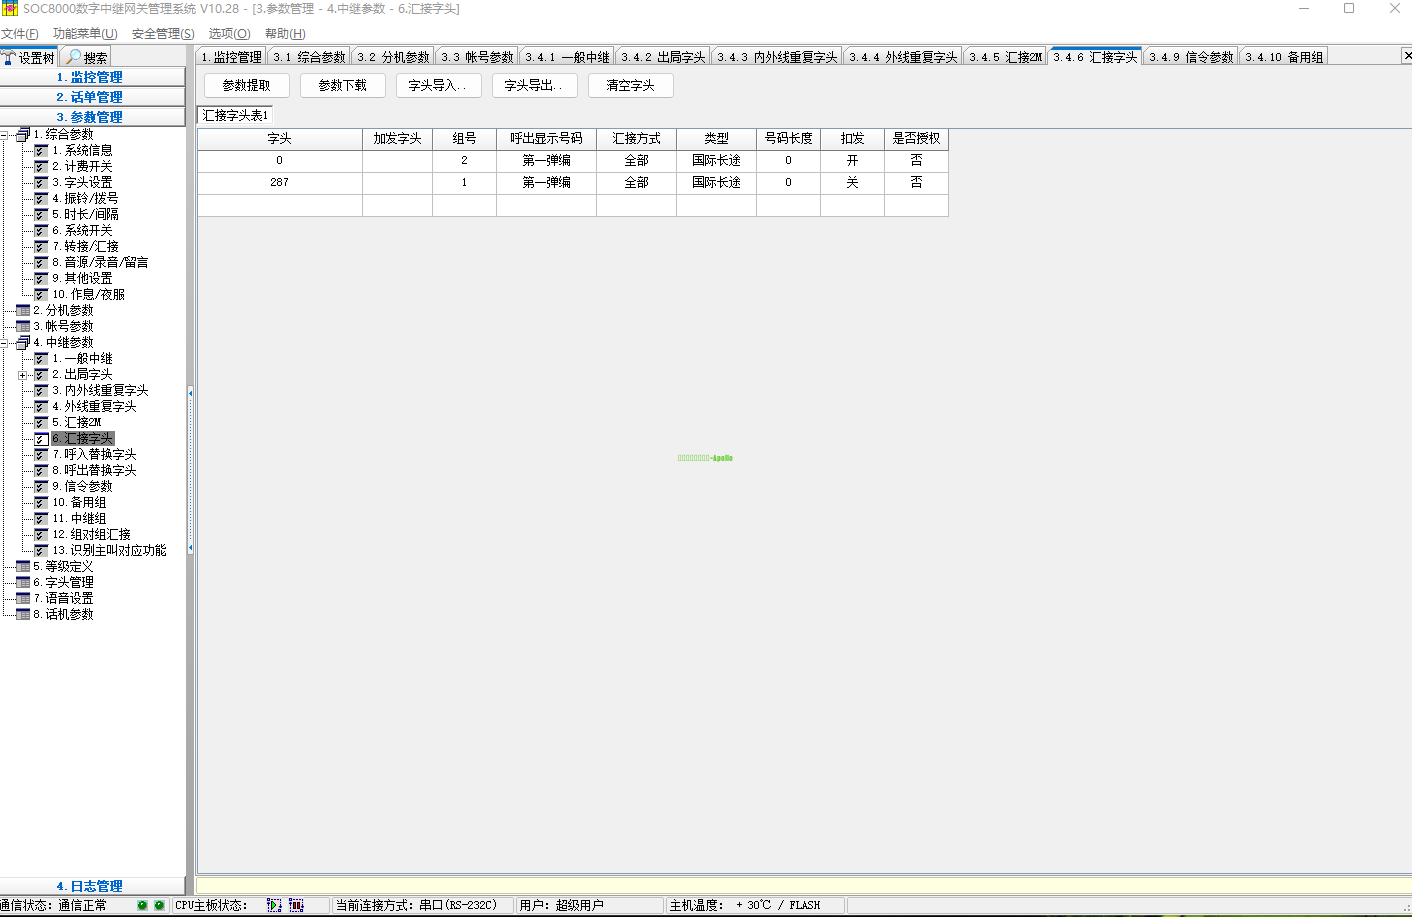Select the 分机参数 table icon in tree
Screen dimensions: 1412x917
pyautogui.click(x=23, y=310)
